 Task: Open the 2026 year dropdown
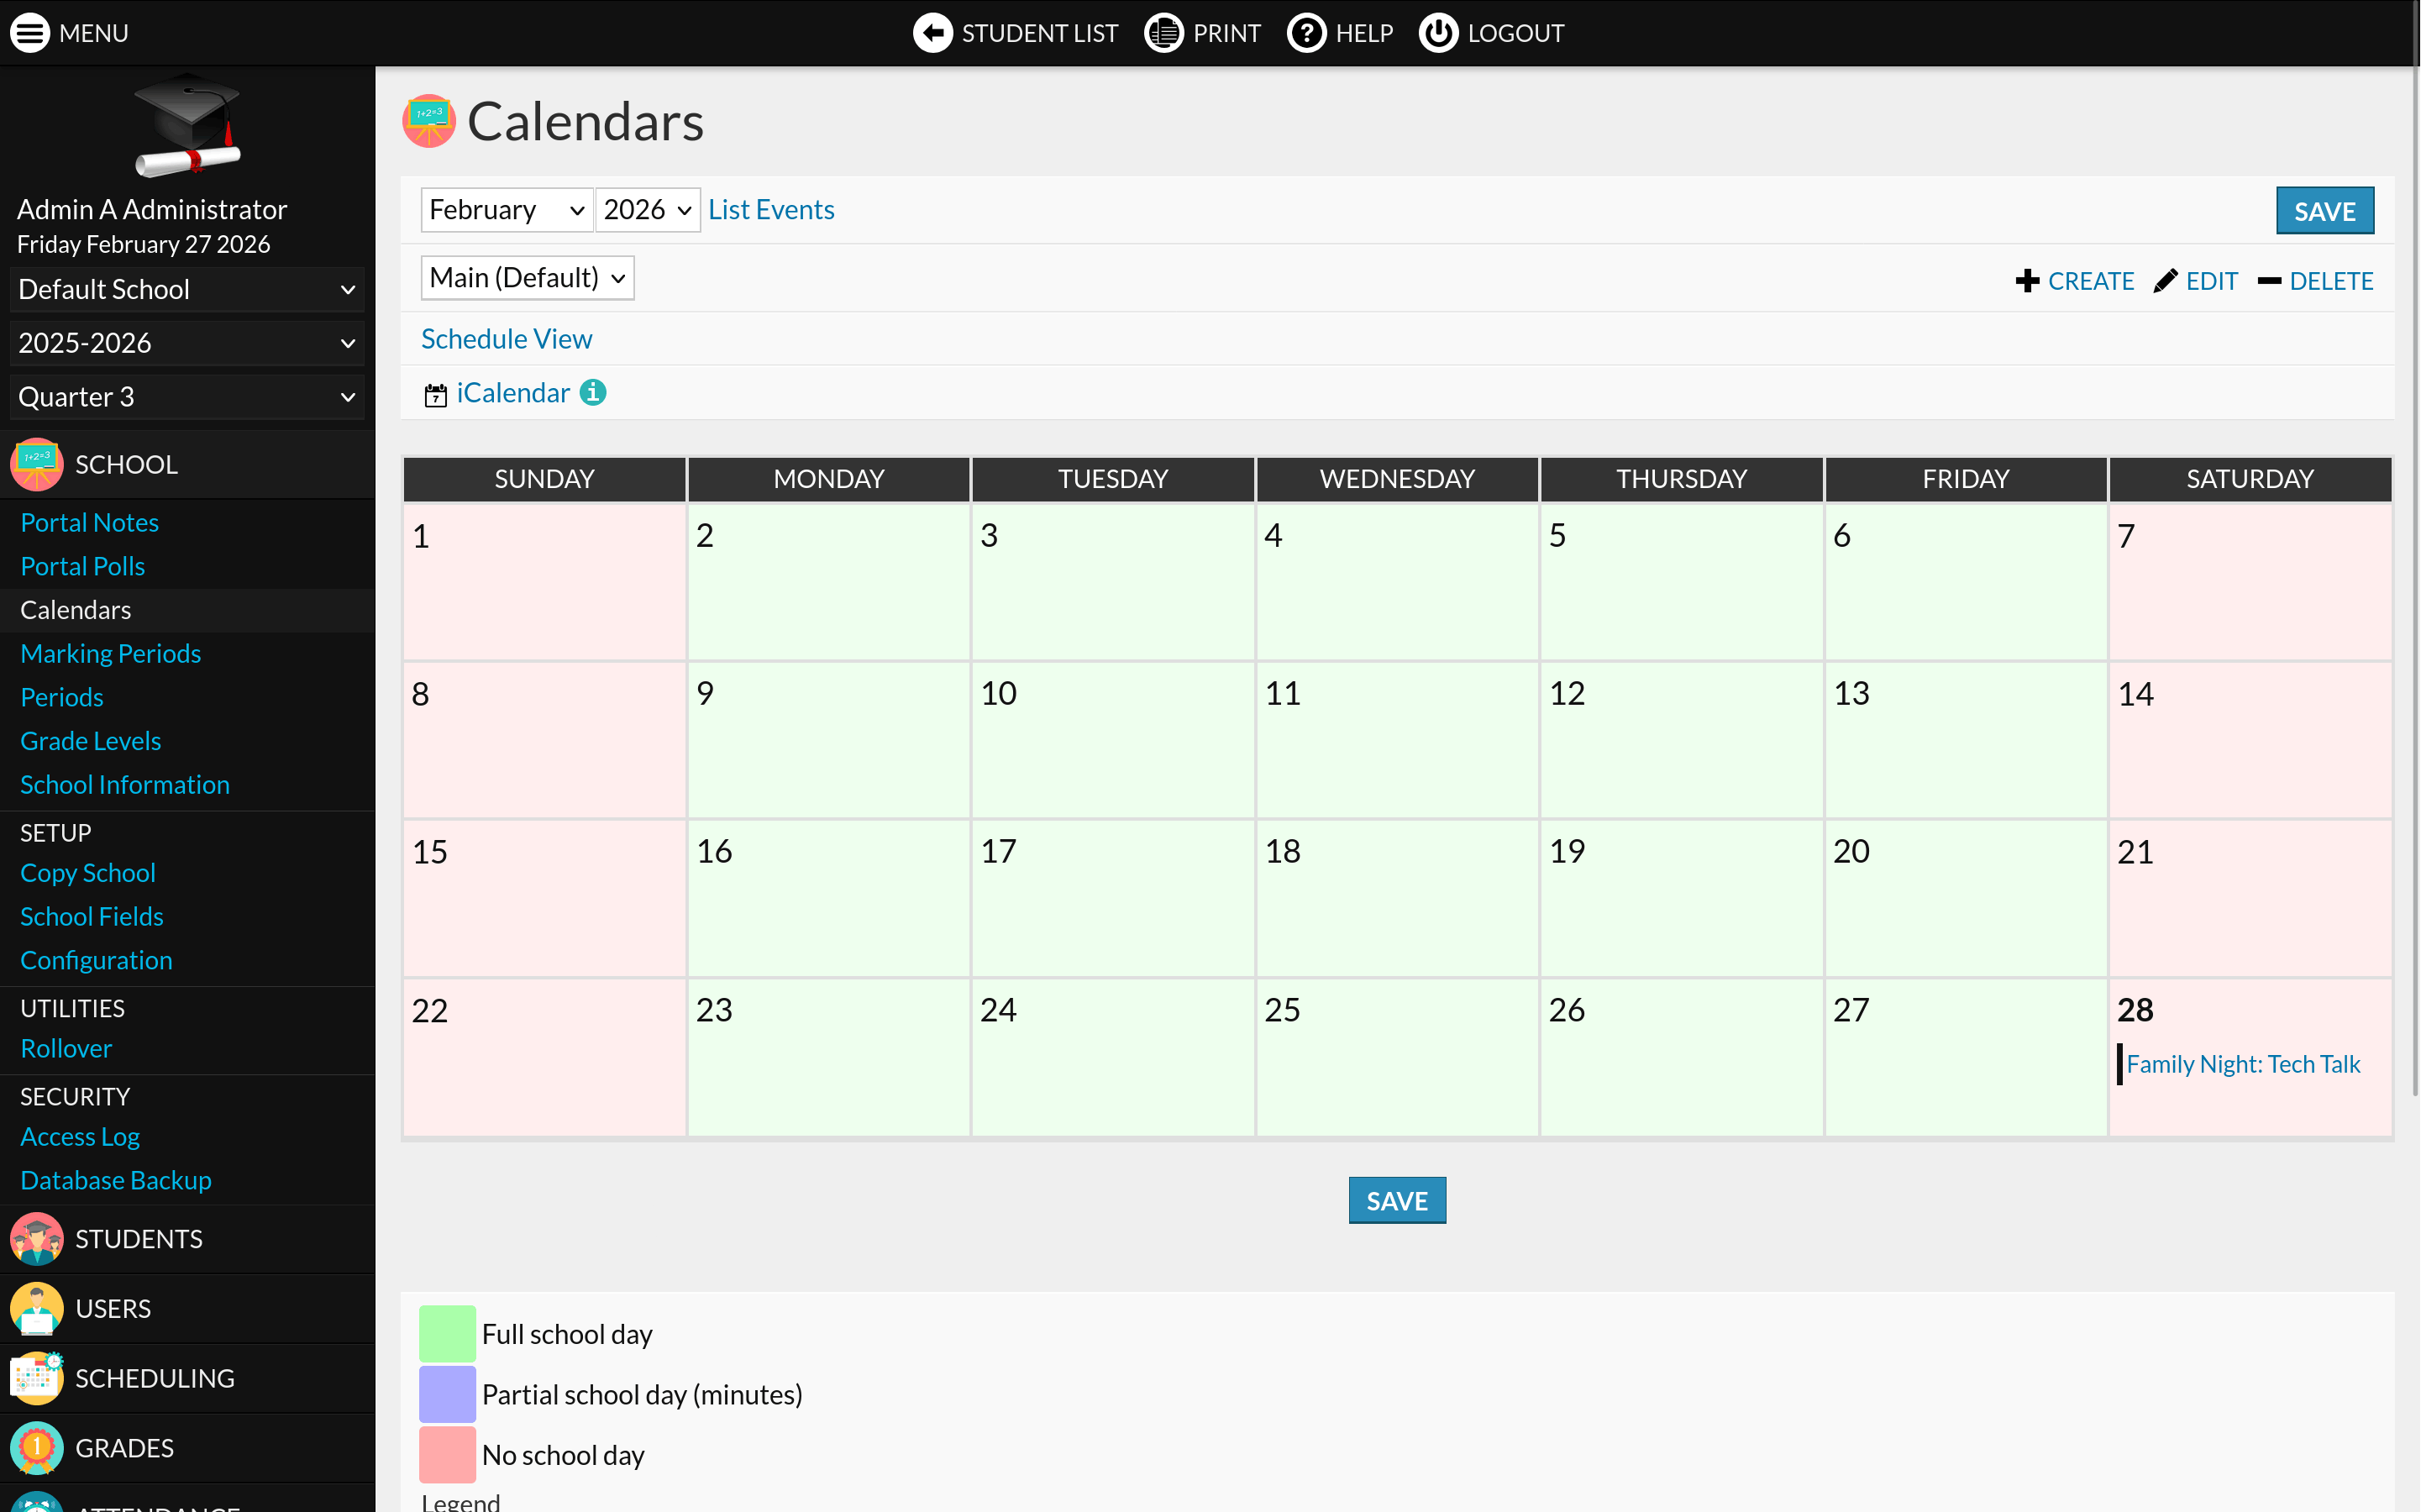click(x=647, y=210)
